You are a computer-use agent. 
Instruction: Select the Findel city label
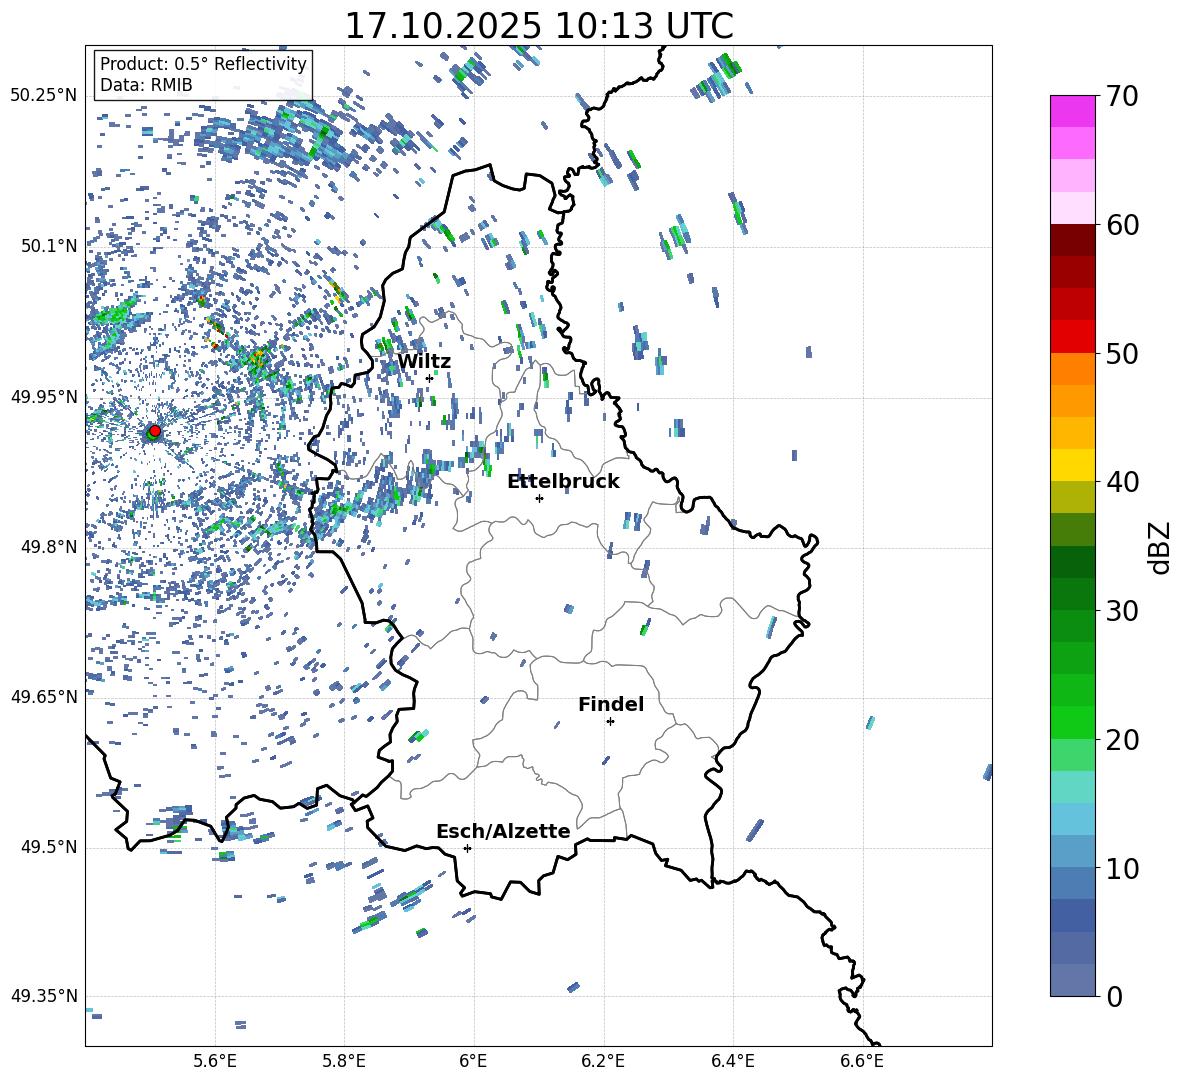click(x=611, y=705)
